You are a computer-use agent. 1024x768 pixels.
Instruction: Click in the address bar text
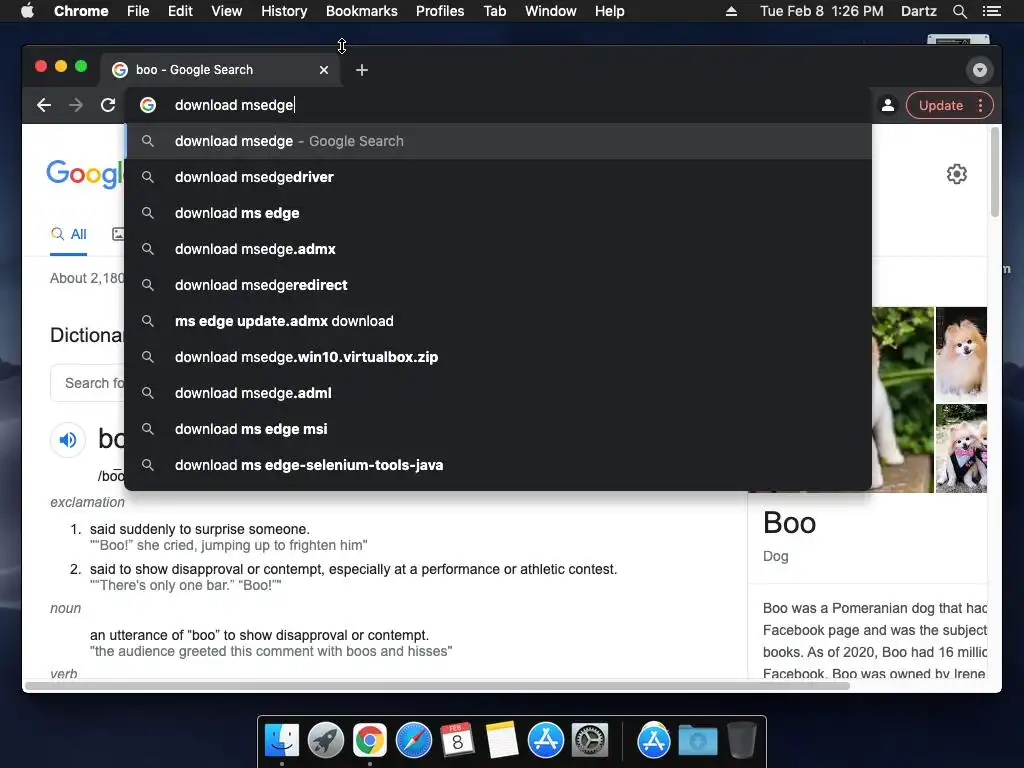[234, 105]
